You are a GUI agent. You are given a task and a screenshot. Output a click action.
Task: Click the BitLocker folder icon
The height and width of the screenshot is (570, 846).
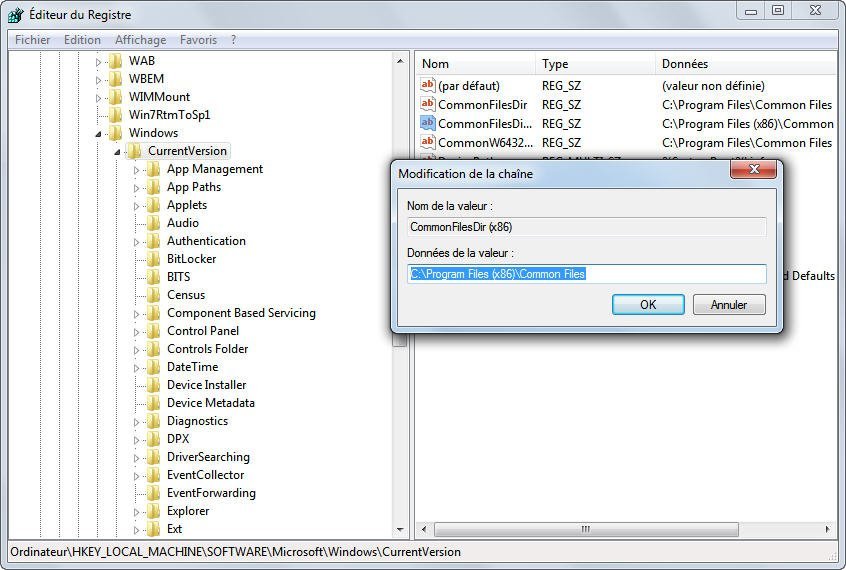154,259
